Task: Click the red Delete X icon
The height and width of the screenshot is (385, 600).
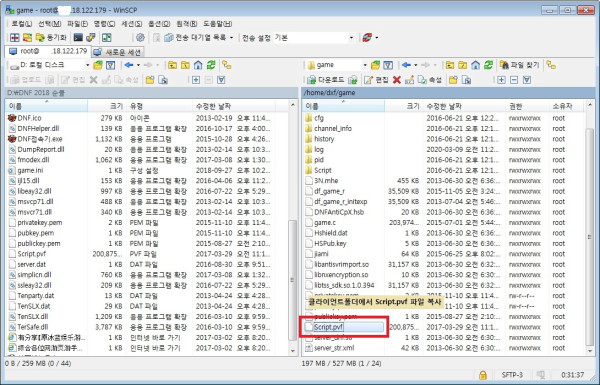Action: 397,80
